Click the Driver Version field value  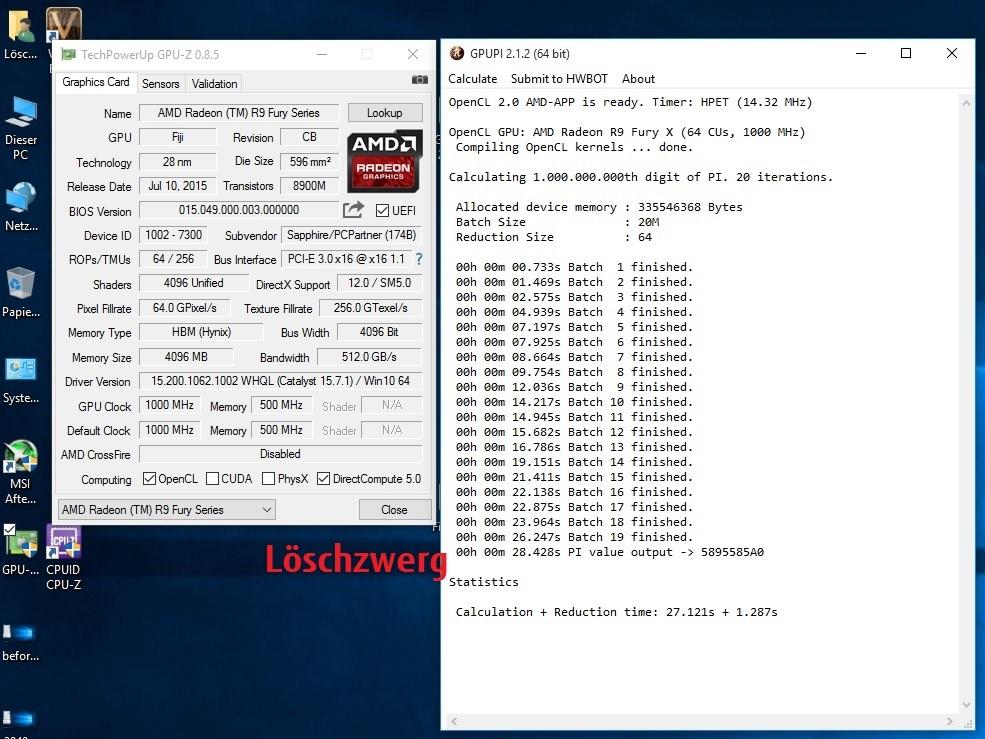coord(280,381)
